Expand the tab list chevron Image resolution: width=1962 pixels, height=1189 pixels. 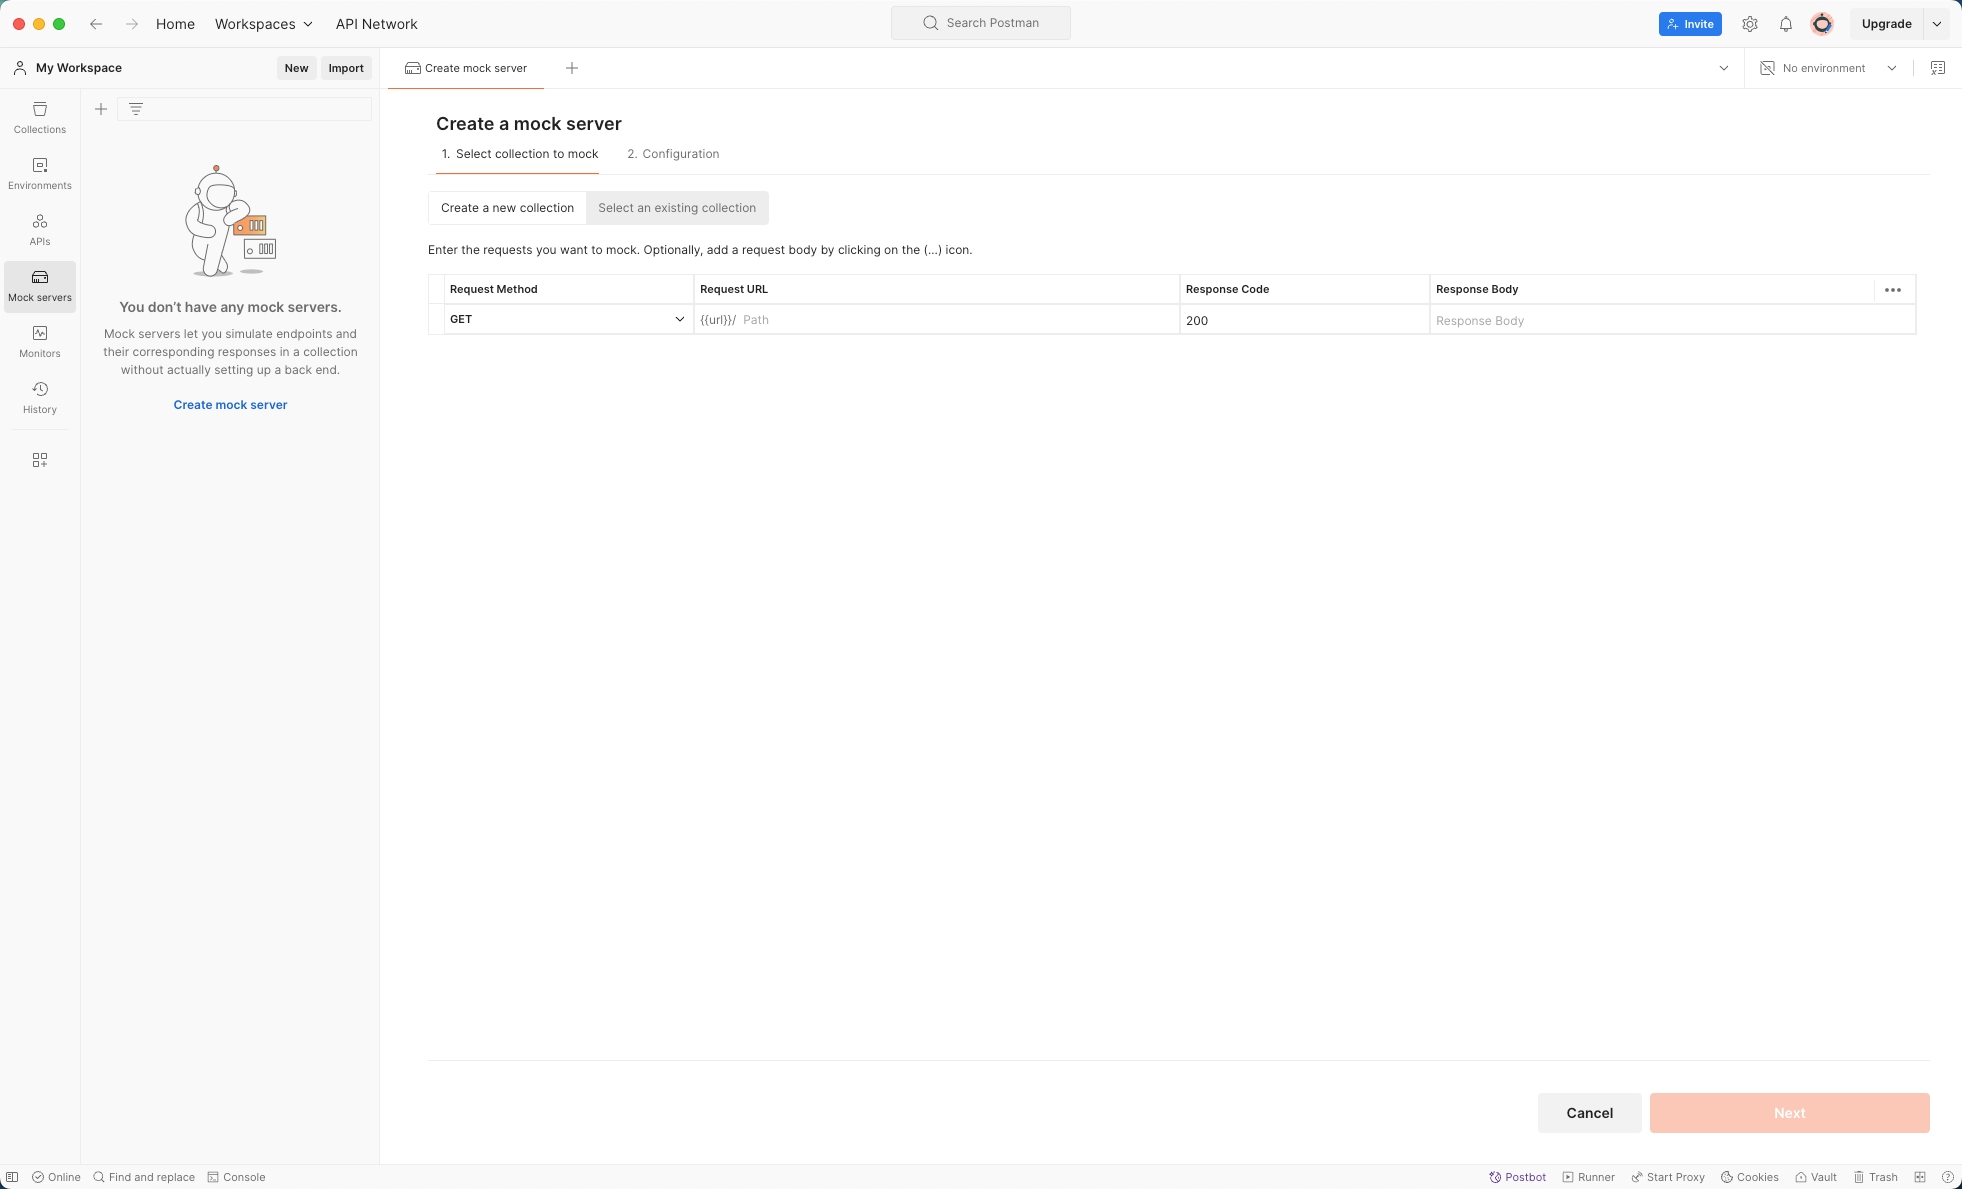pyautogui.click(x=1724, y=68)
